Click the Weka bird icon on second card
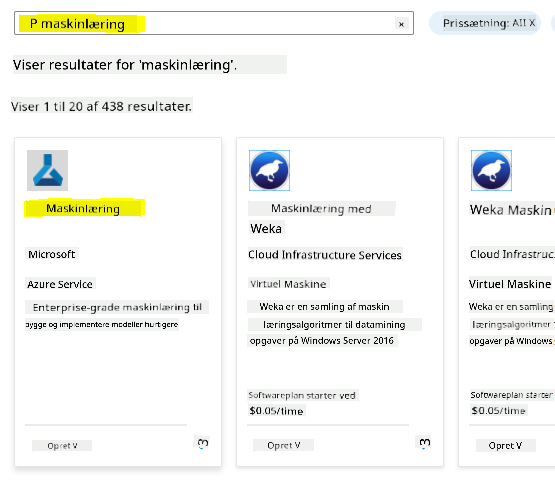555x480 pixels. (x=269, y=170)
